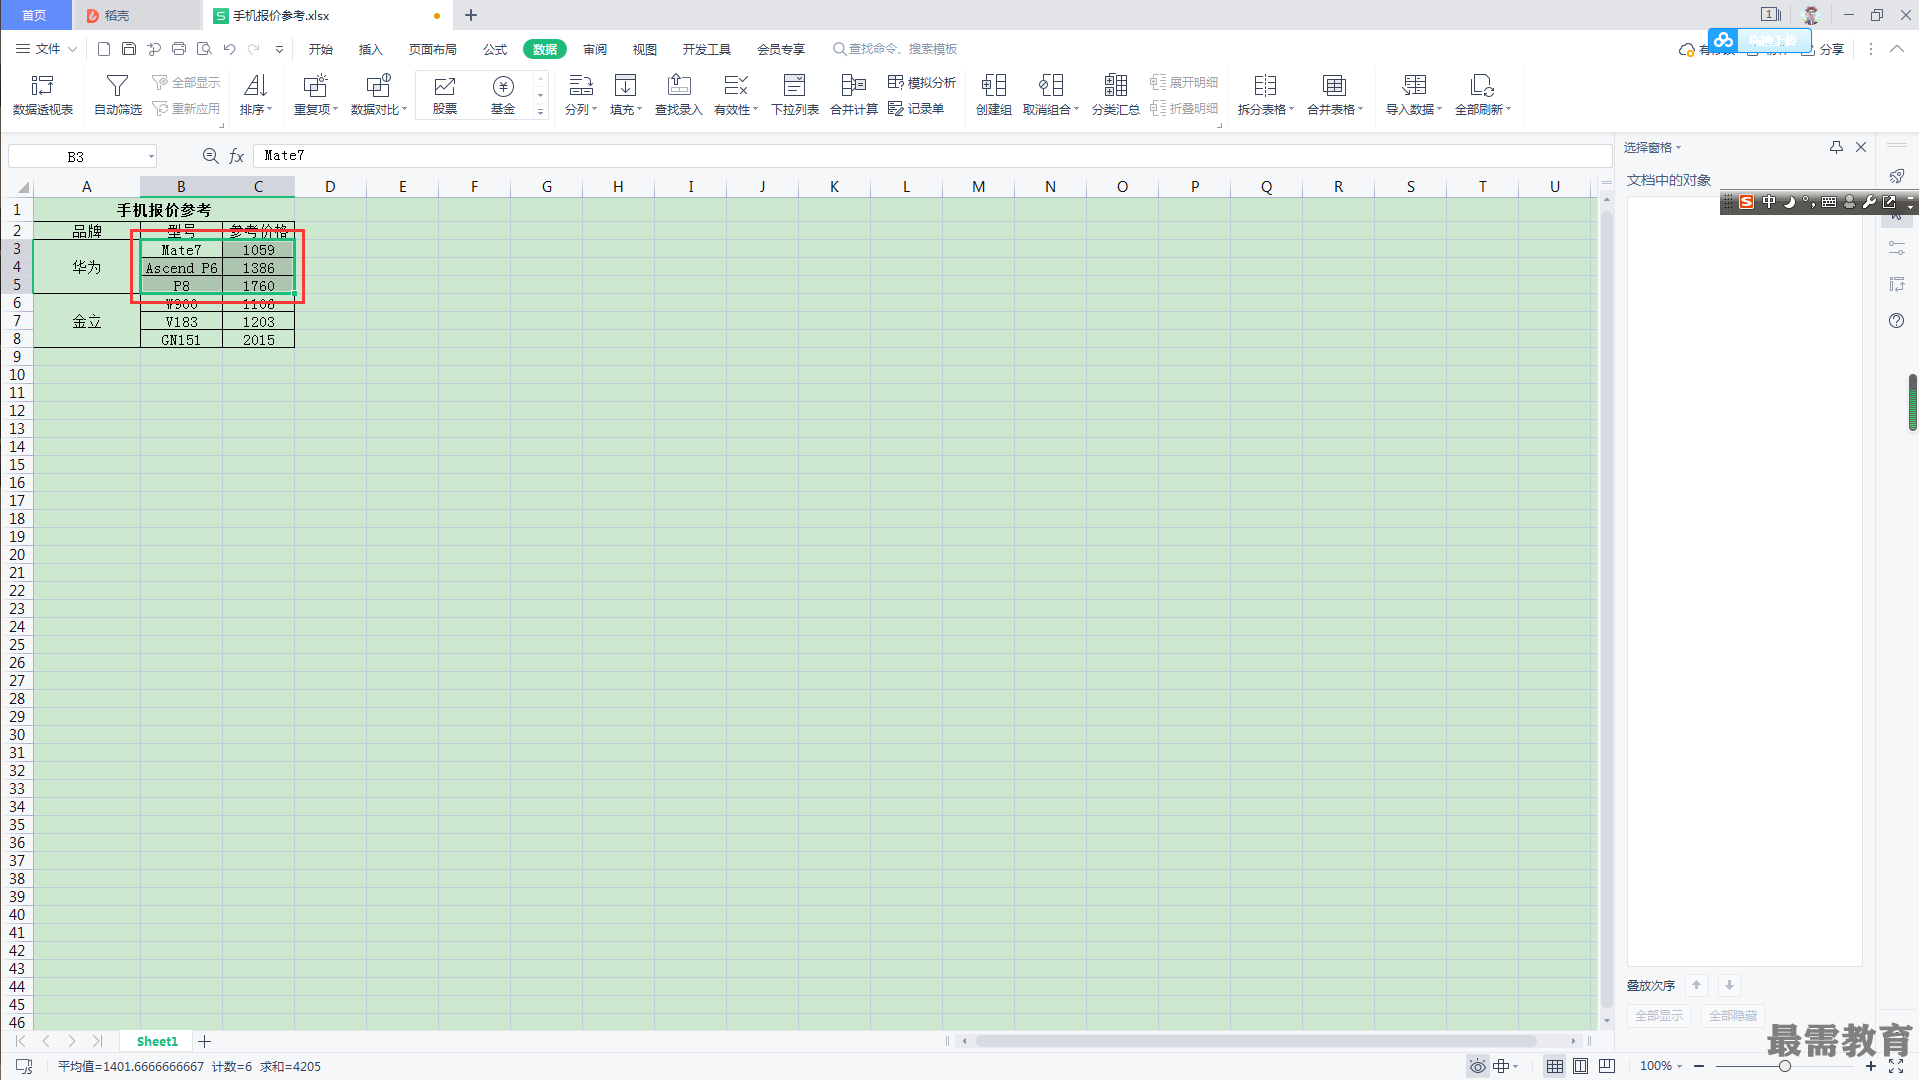Add a new document tab with plus
This screenshot has height=1080, width=1919.
471,15
